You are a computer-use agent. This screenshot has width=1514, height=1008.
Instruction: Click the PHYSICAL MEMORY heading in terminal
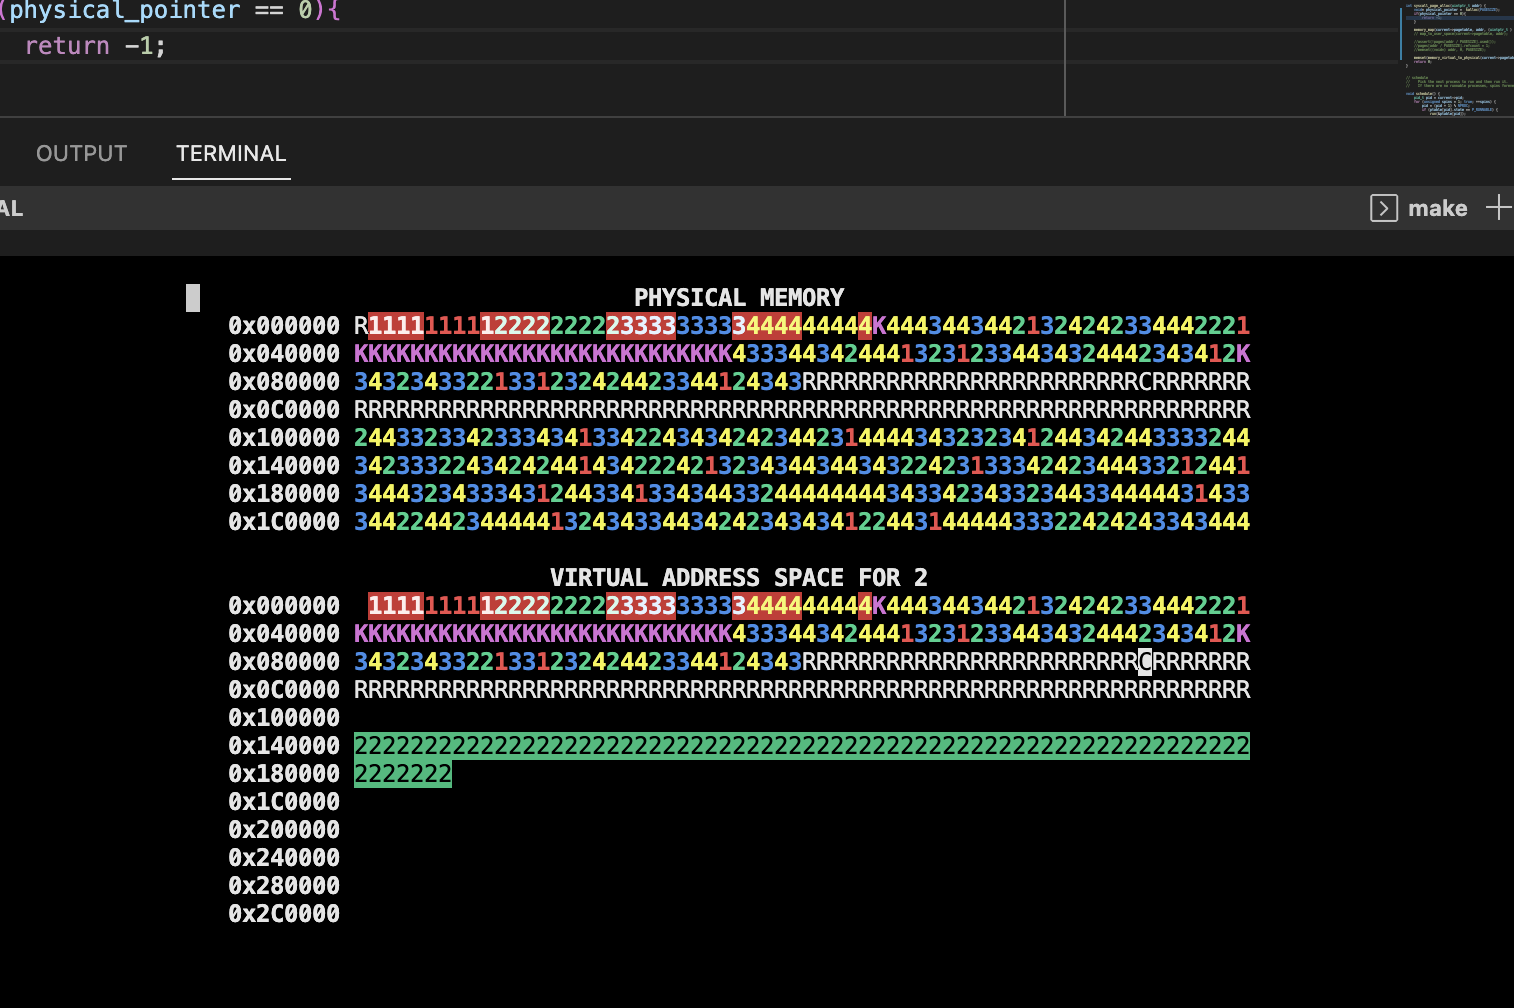(739, 298)
